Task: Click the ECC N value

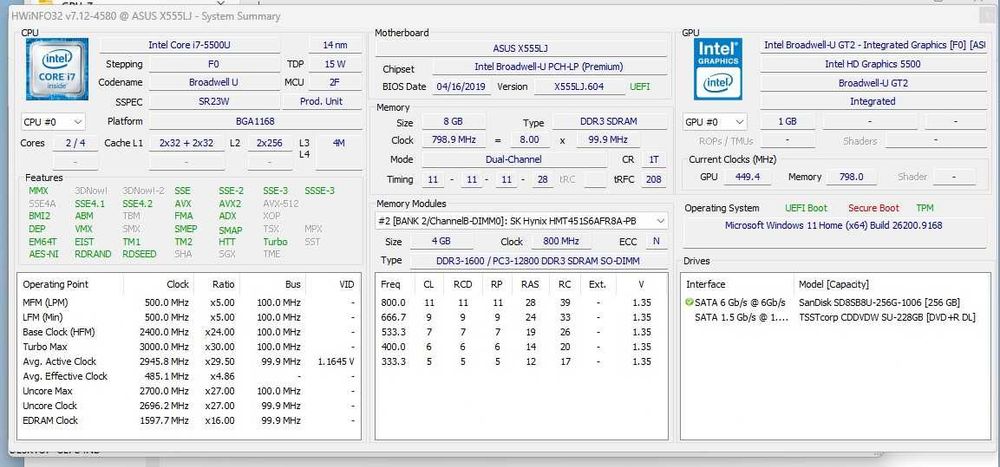Action: pyautogui.click(x=656, y=242)
